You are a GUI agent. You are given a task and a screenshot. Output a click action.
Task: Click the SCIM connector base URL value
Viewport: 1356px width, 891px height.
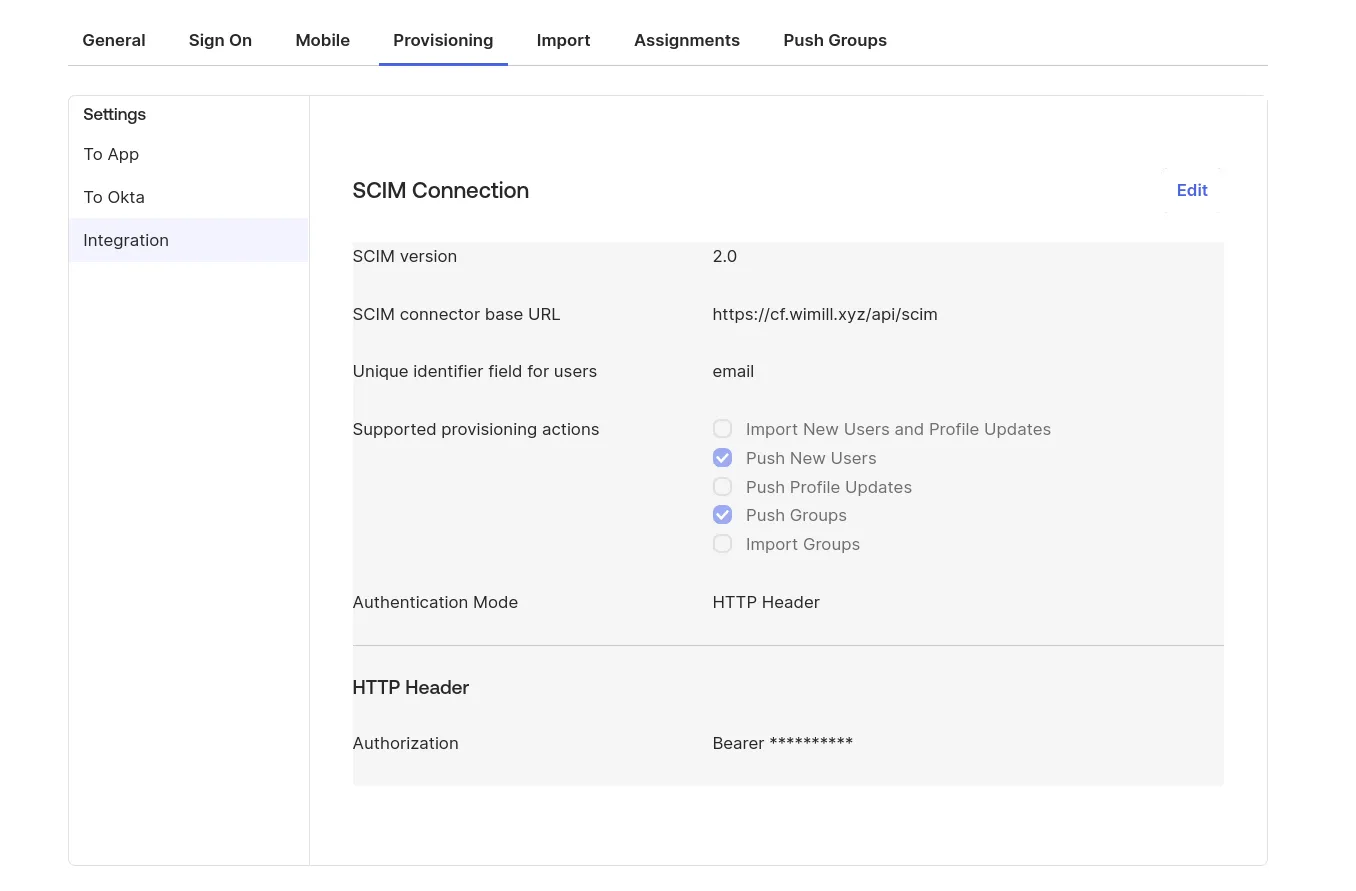pos(824,314)
